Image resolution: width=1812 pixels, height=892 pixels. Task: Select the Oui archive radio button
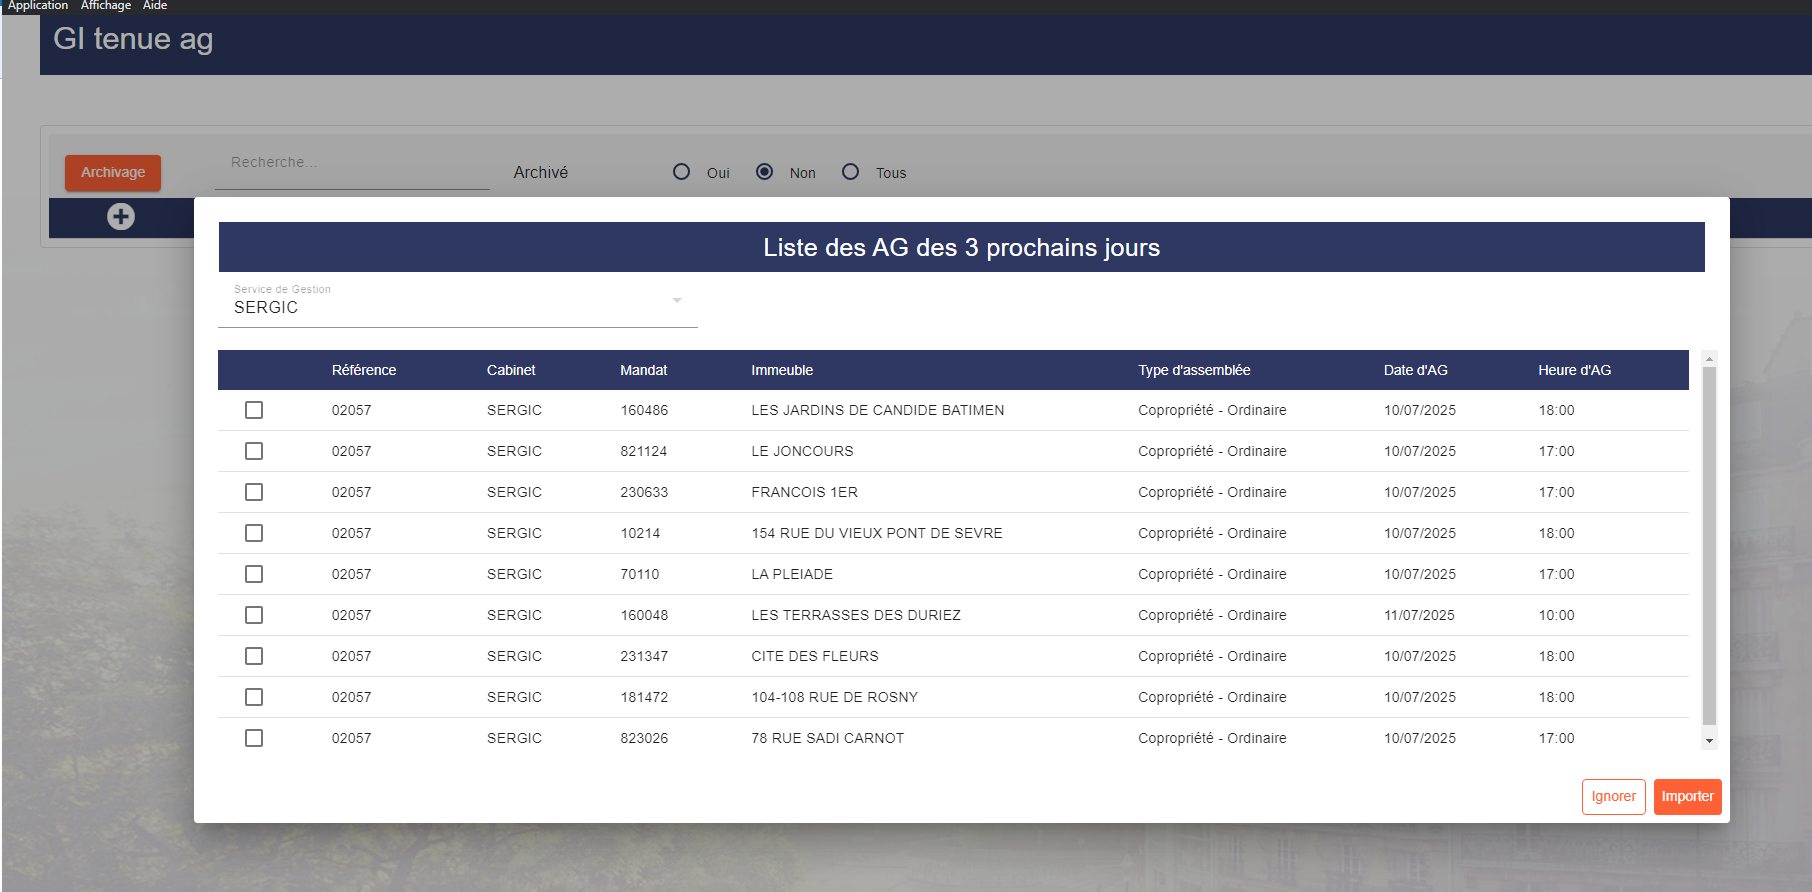(x=681, y=172)
